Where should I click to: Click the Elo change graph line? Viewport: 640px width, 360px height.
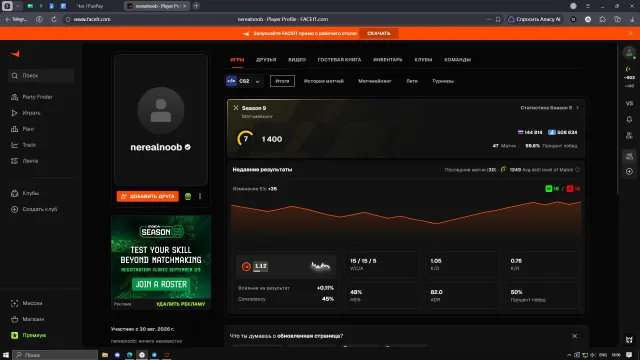(x=406, y=212)
